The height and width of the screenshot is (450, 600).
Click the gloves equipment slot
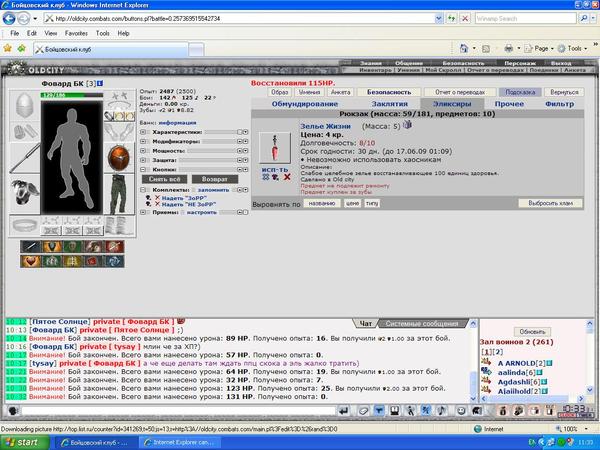click(119, 132)
